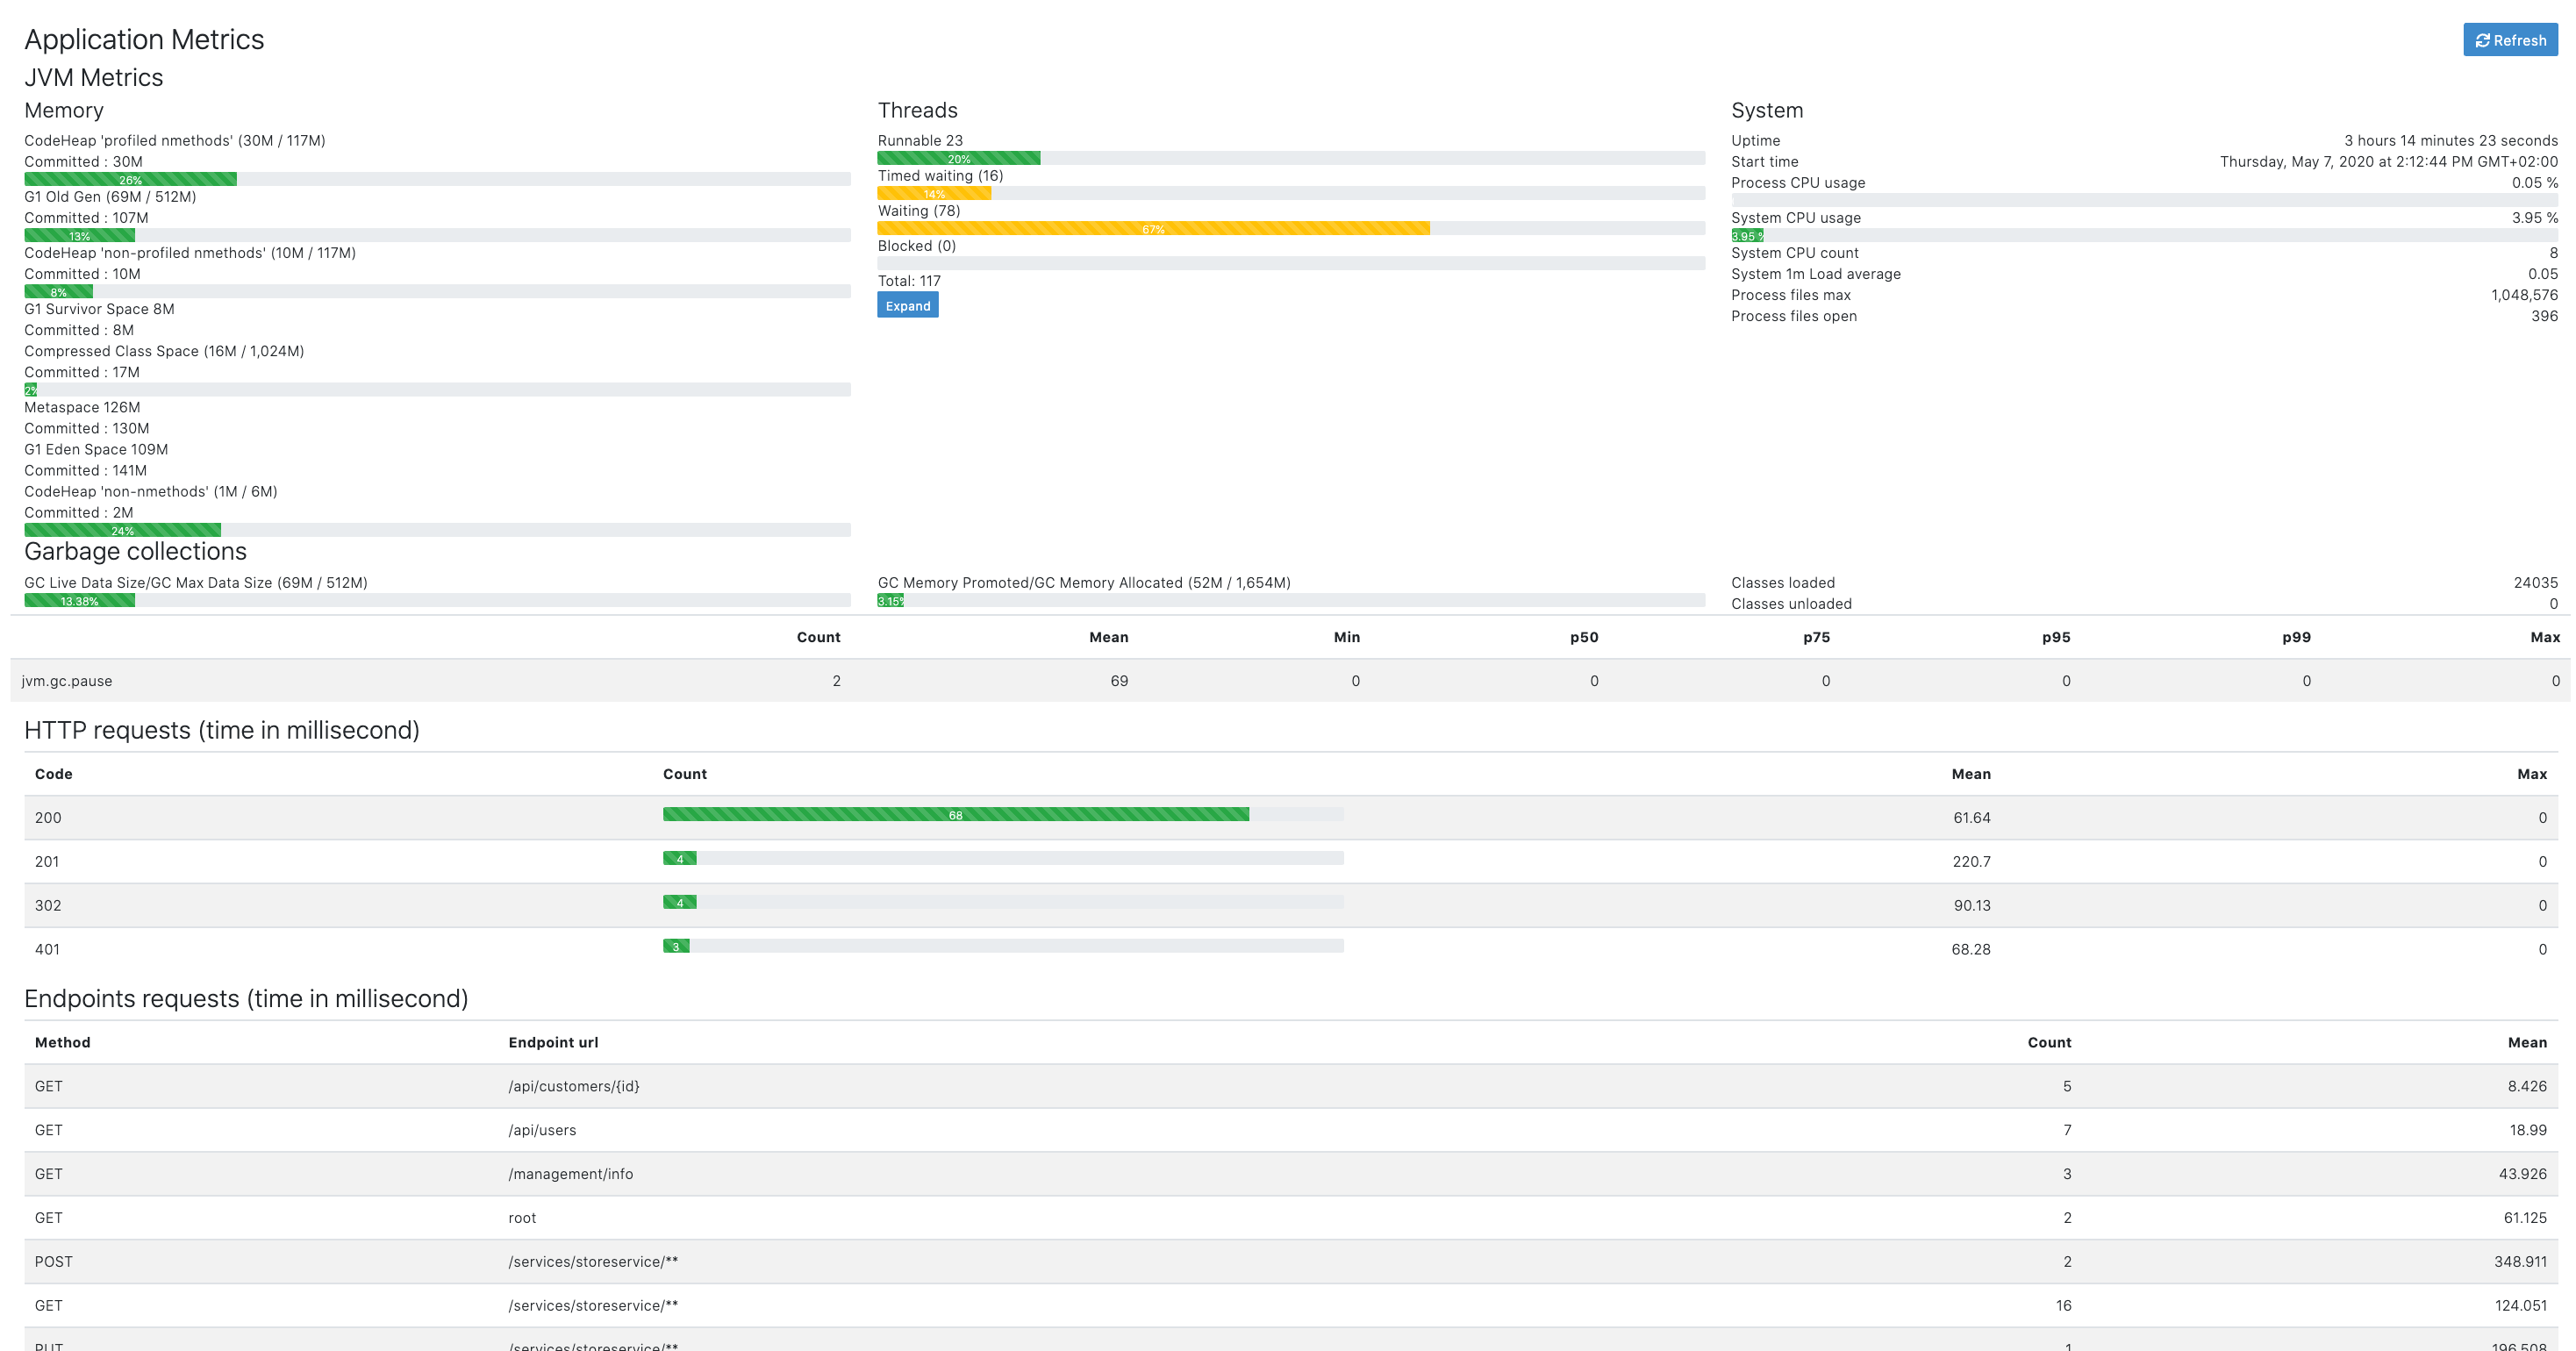Click the /api/users endpoint url
This screenshot has height=1351, width=2576.
point(542,1130)
